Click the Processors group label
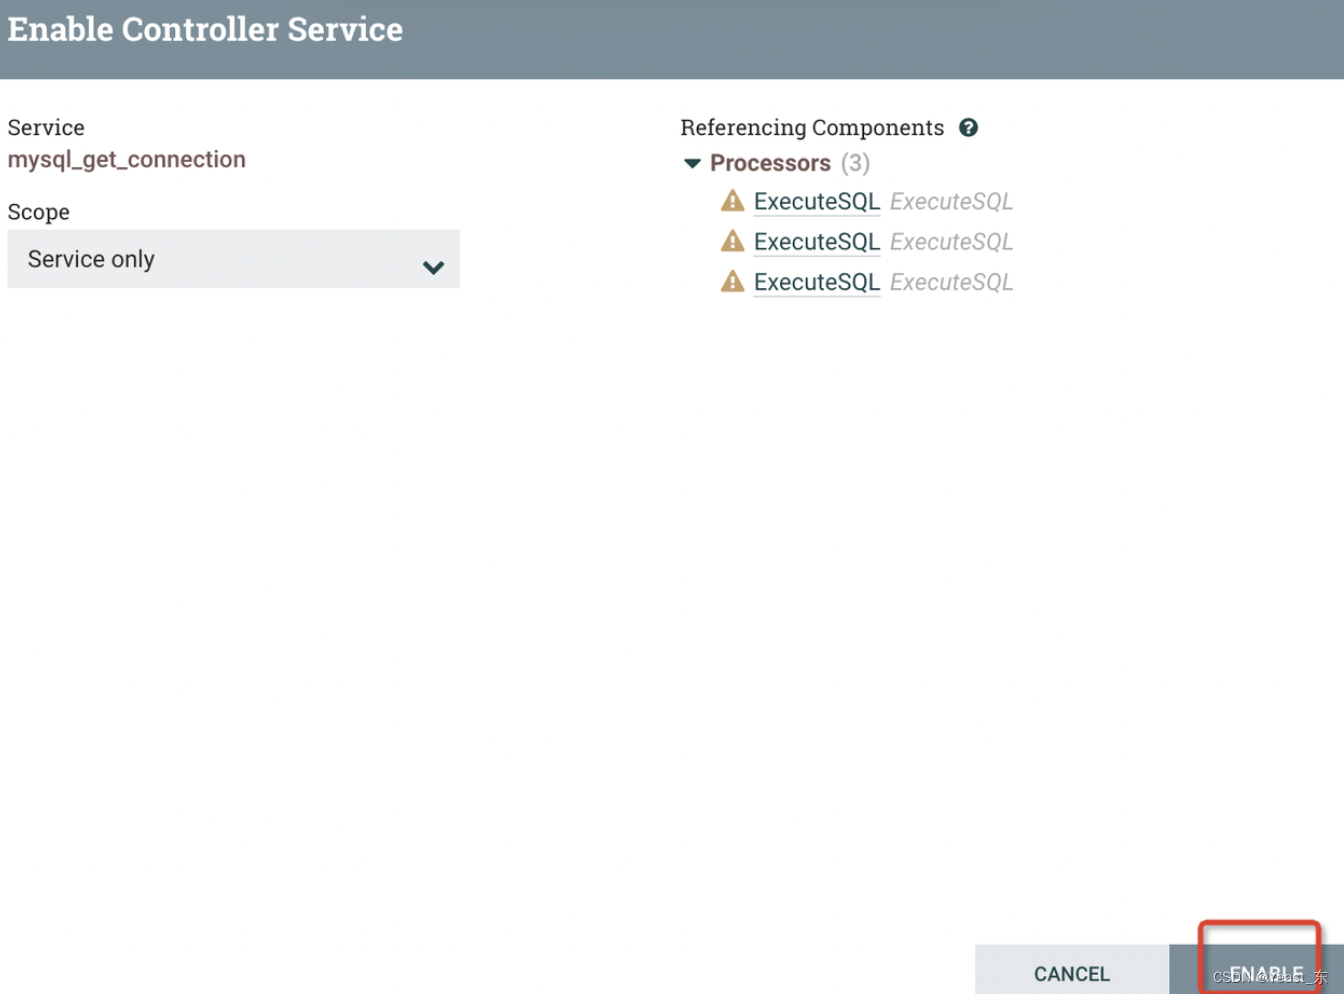This screenshot has width=1344, height=994. (770, 163)
